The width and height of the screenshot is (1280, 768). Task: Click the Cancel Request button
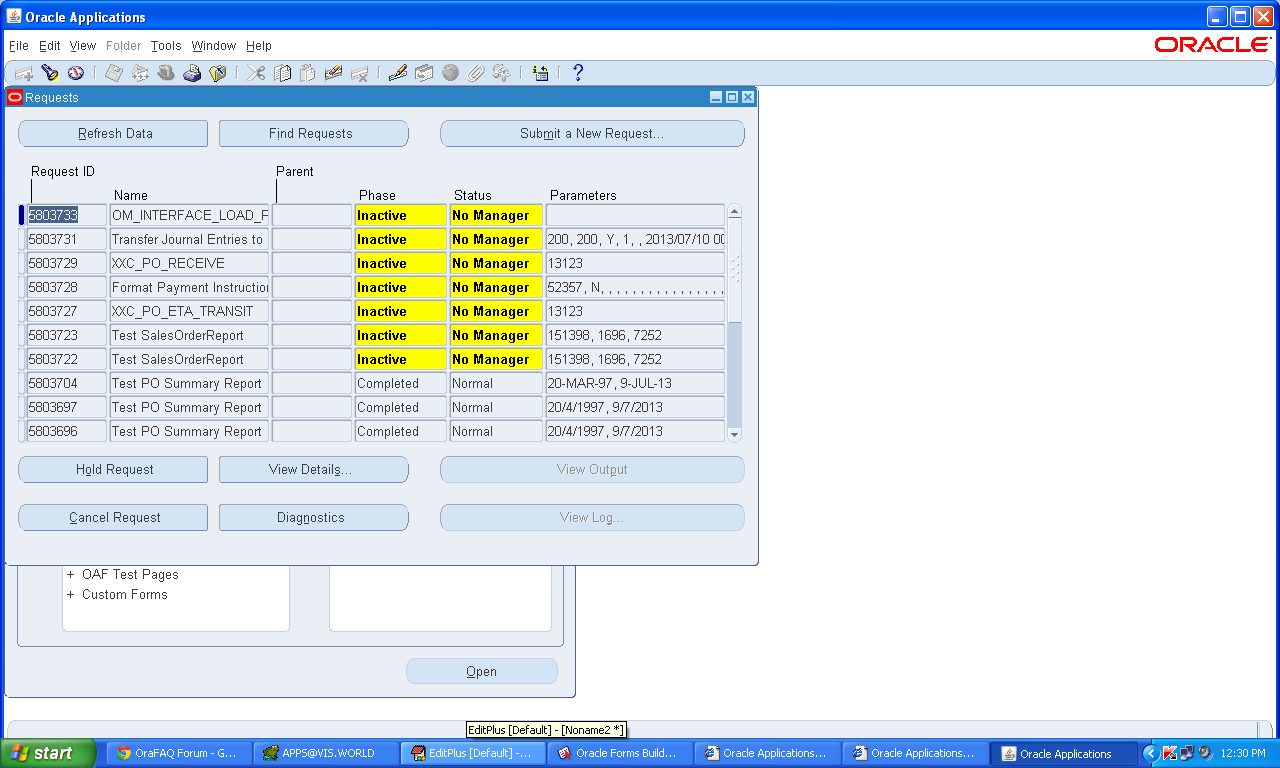tap(113, 518)
